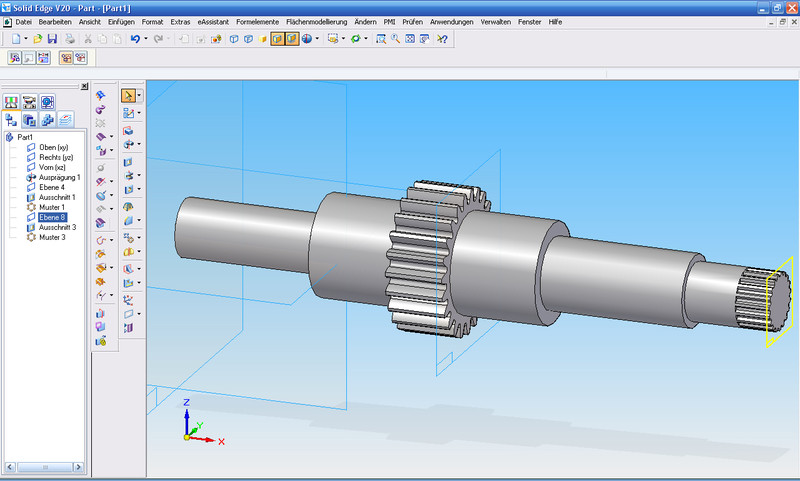Click the Undo arrow icon
800x481 pixels.
135,39
